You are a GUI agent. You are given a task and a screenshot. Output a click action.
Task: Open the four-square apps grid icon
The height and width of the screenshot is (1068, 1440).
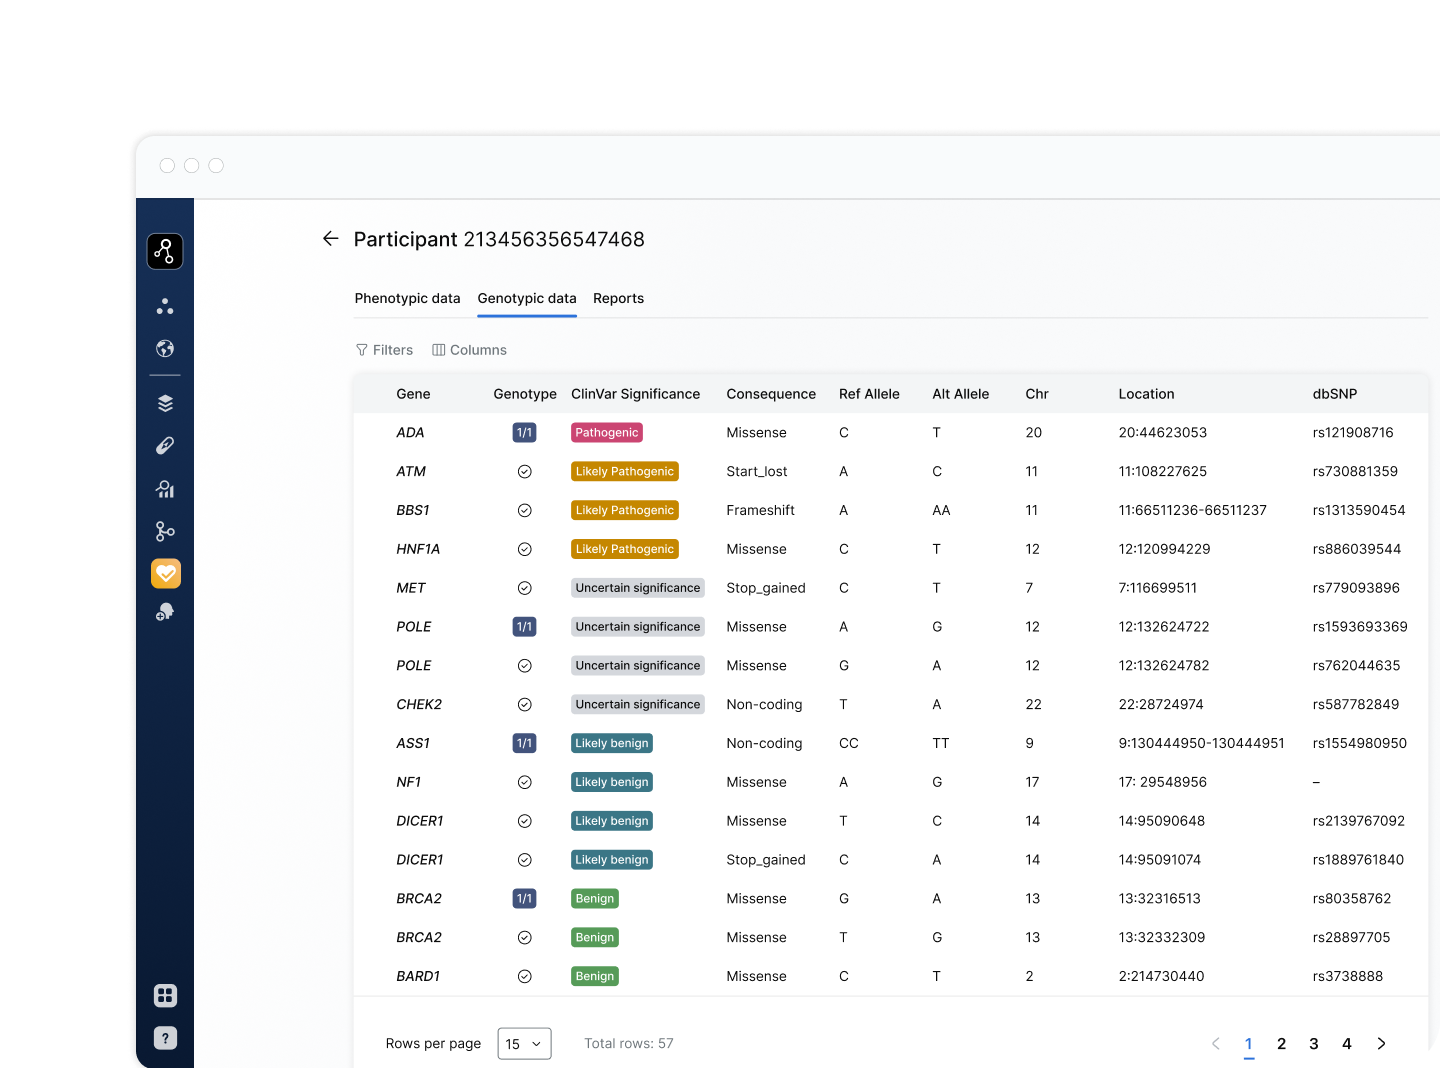click(x=165, y=995)
